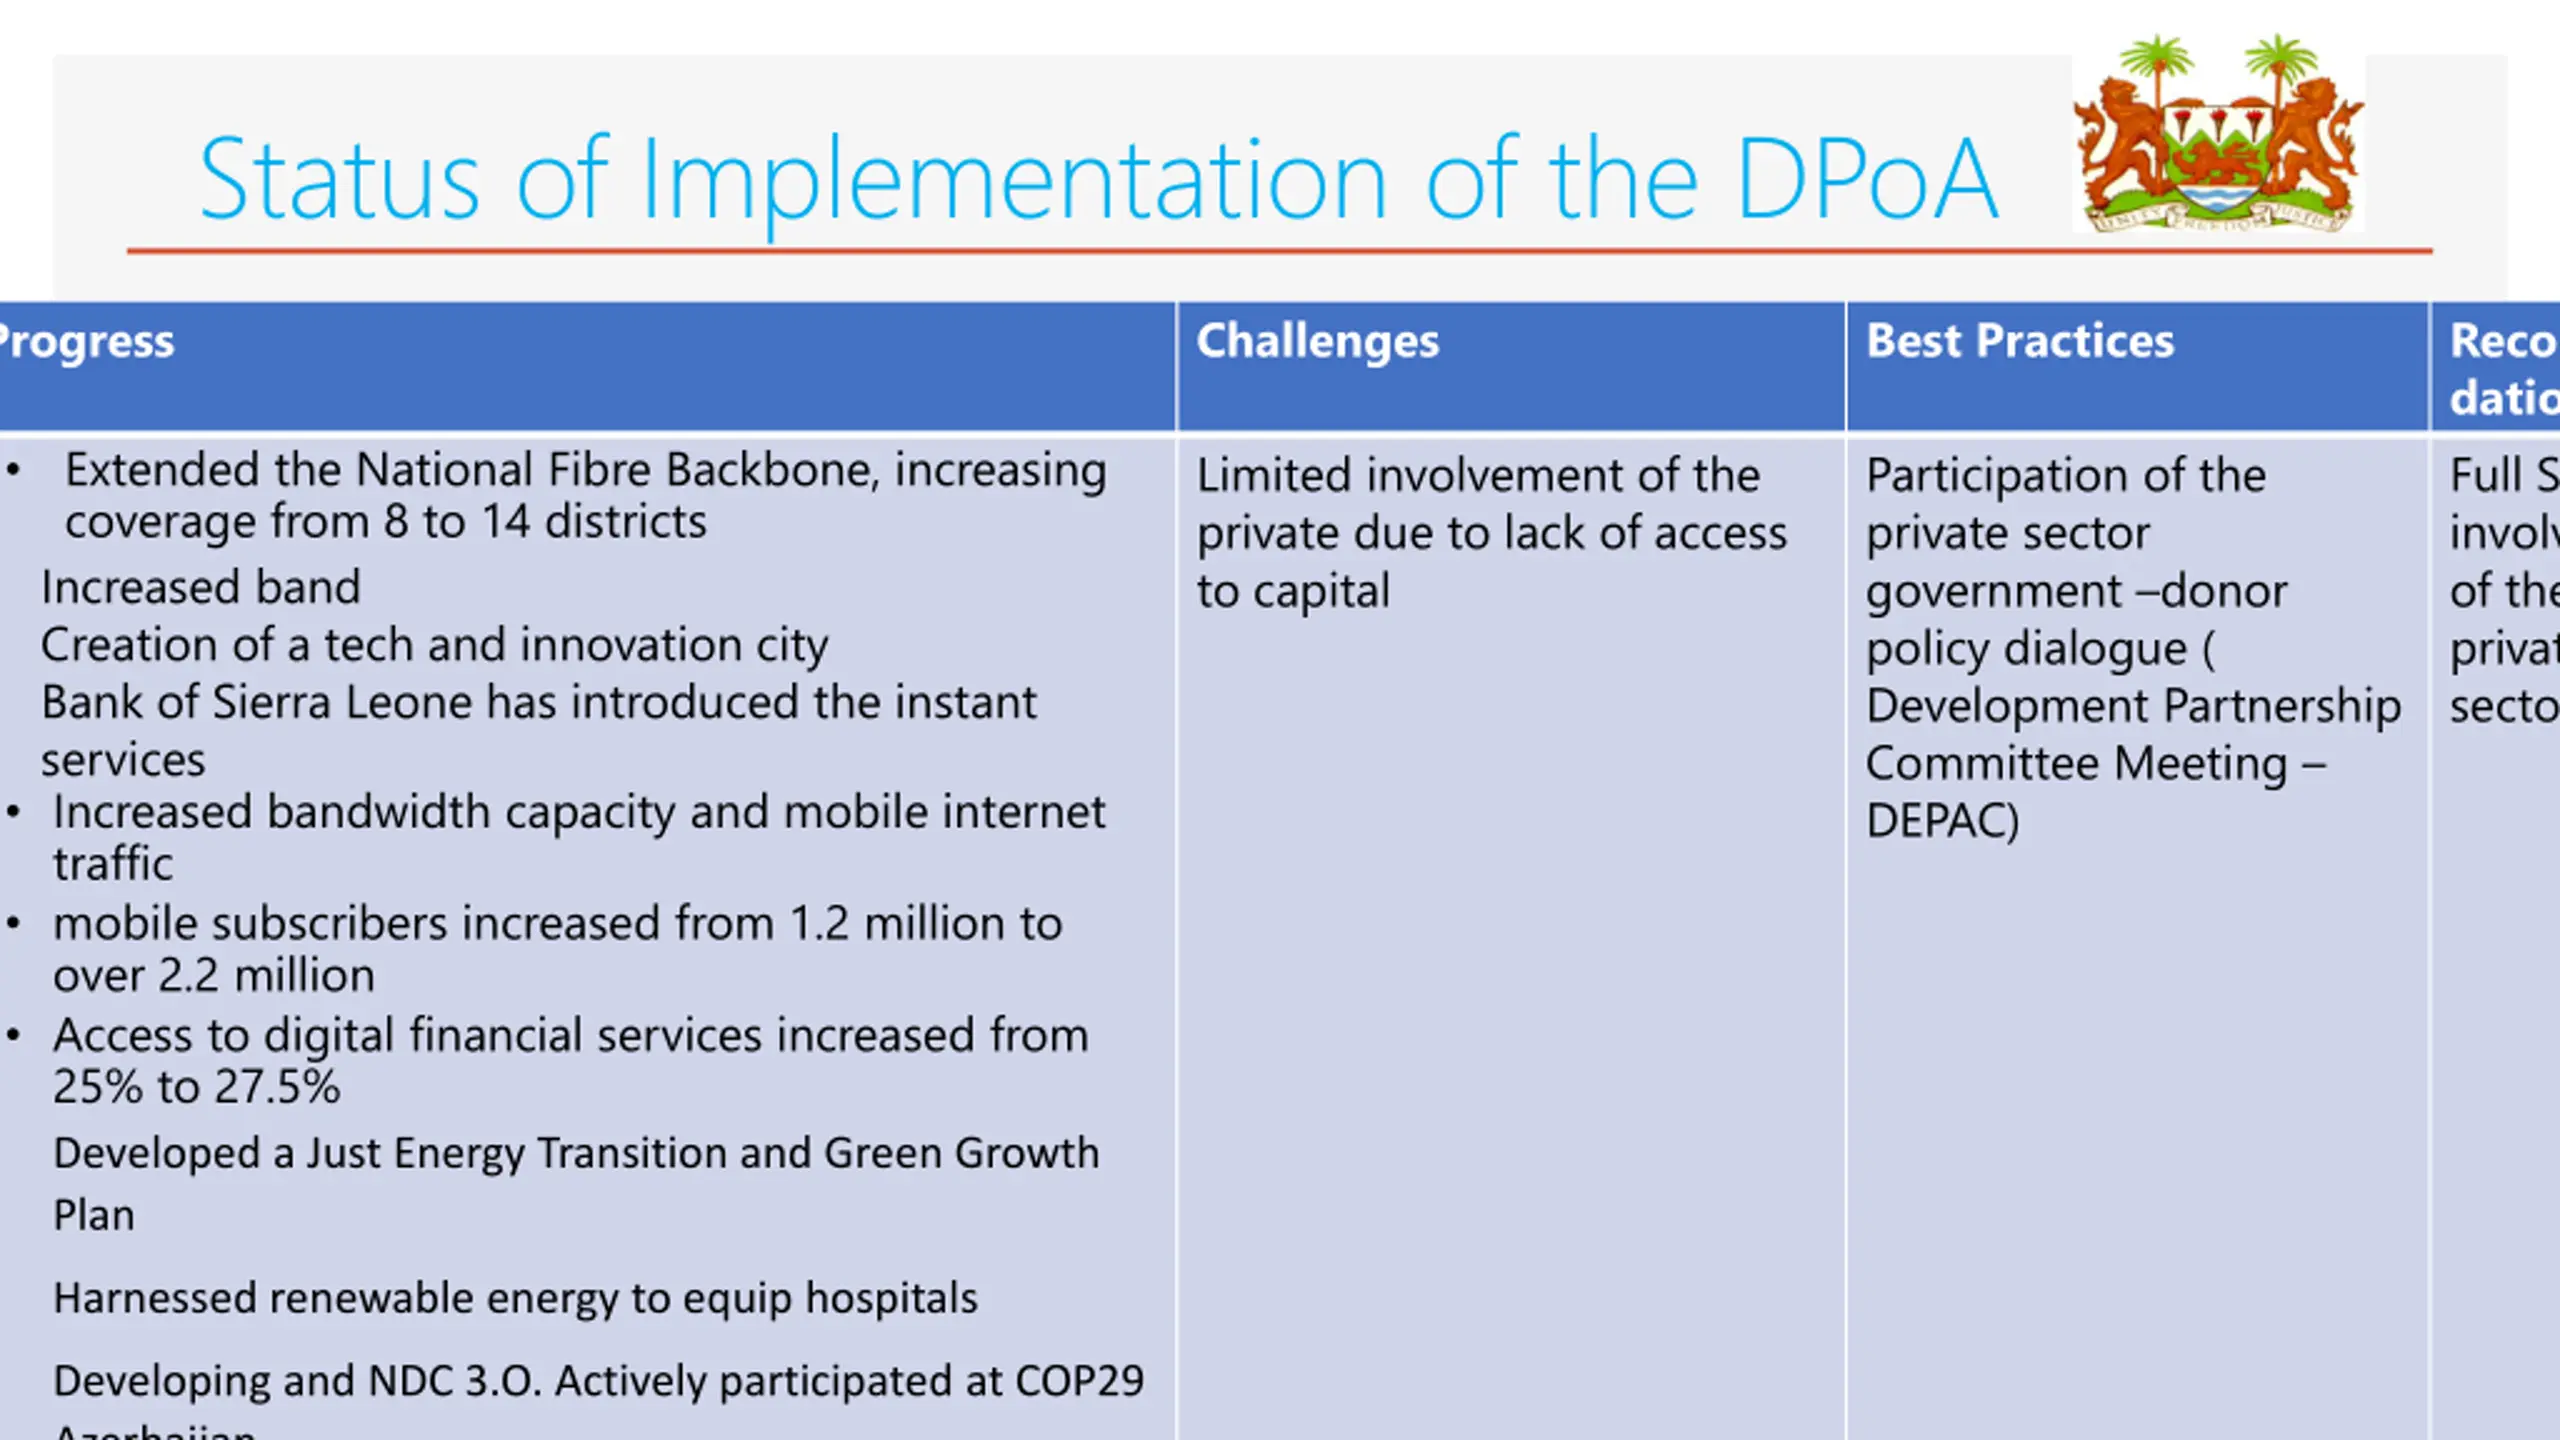Image resolution: width=2560 pixels, height=1440 pixels.
Task: Click the partially visible Recommendations header
Action: coord(2502,368)
